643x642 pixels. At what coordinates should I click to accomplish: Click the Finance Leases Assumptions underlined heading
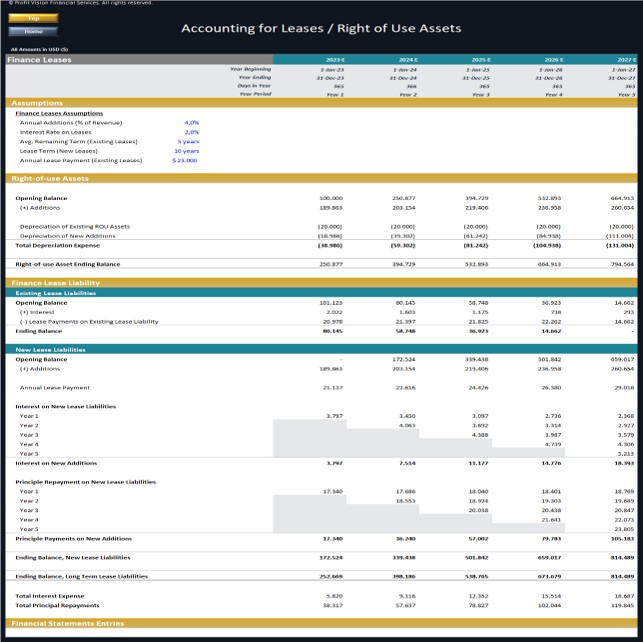[x=59, y=113]
